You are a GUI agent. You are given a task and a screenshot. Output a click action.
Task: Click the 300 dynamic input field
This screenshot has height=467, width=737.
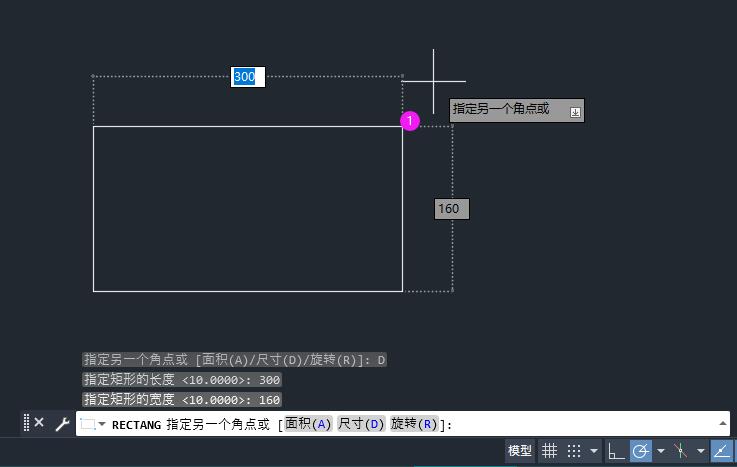point(248,77)
